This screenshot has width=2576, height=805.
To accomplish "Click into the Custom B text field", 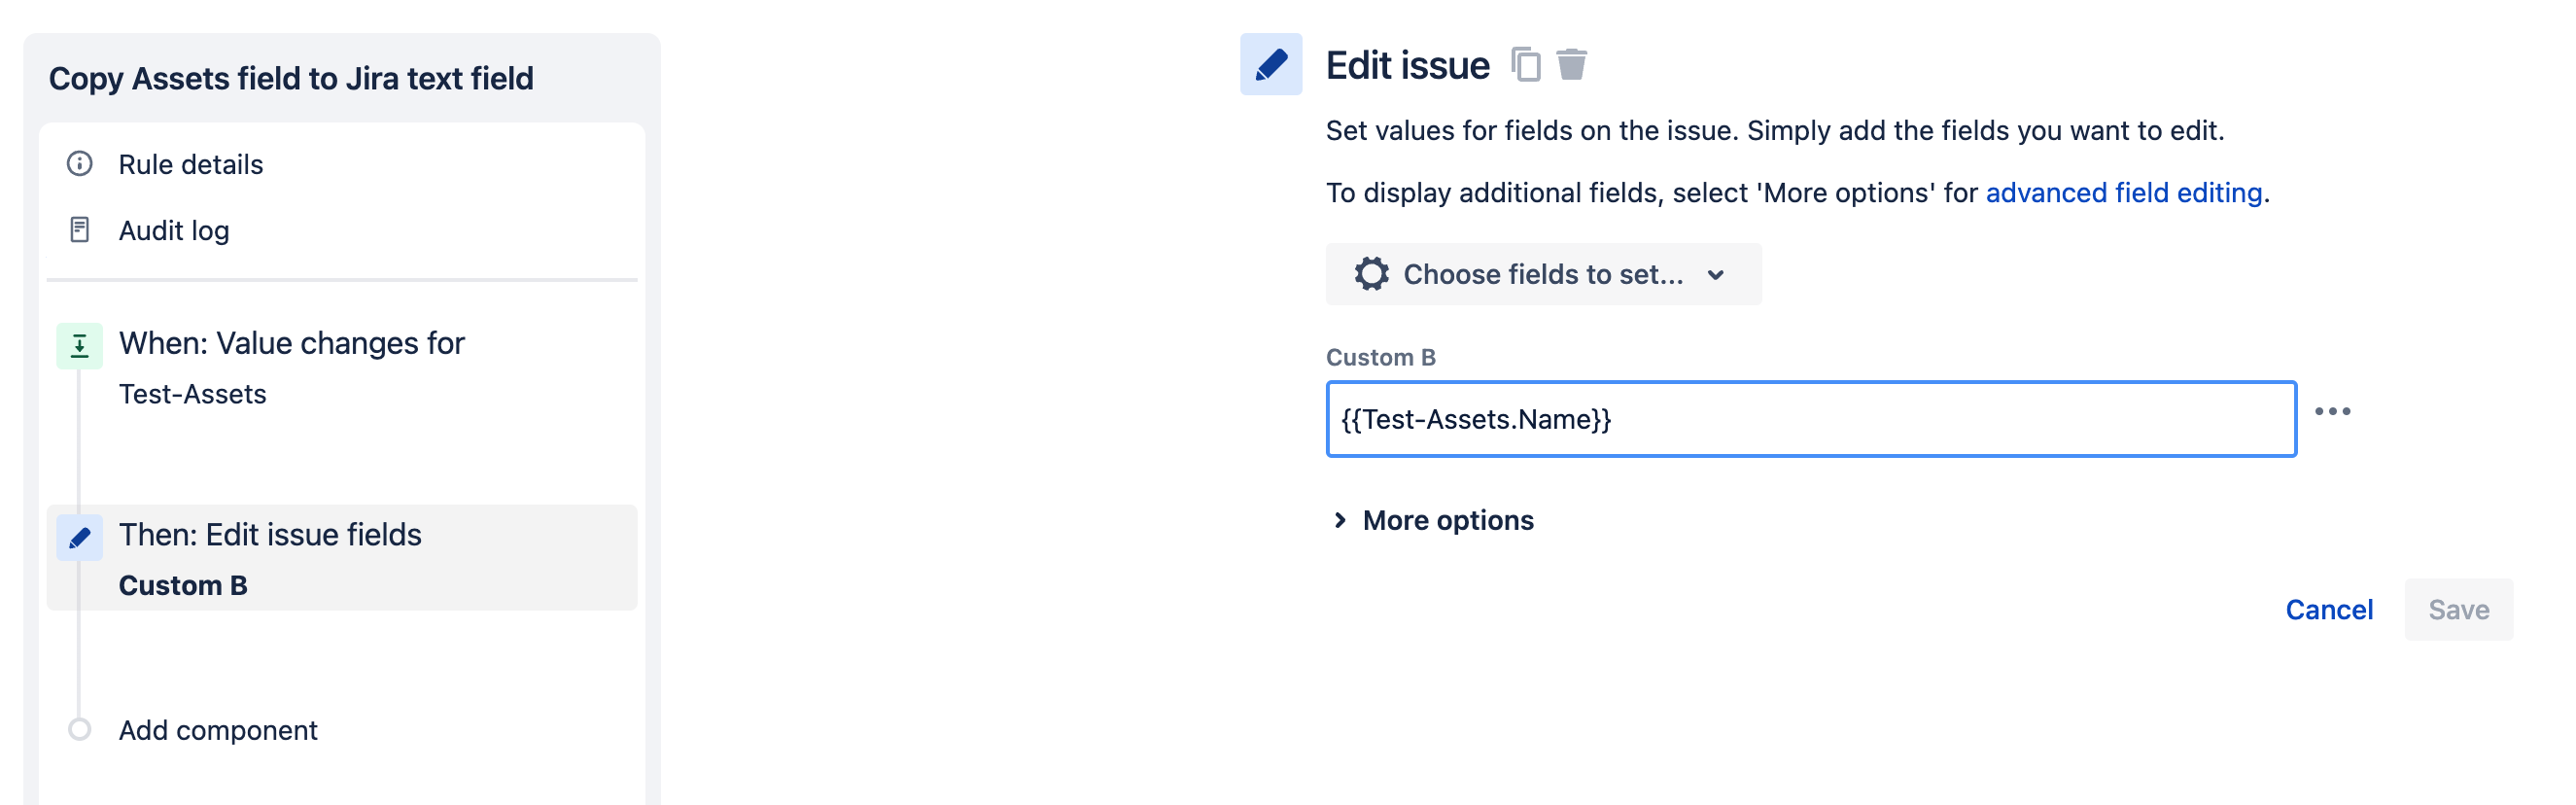I will [1810, 419].
